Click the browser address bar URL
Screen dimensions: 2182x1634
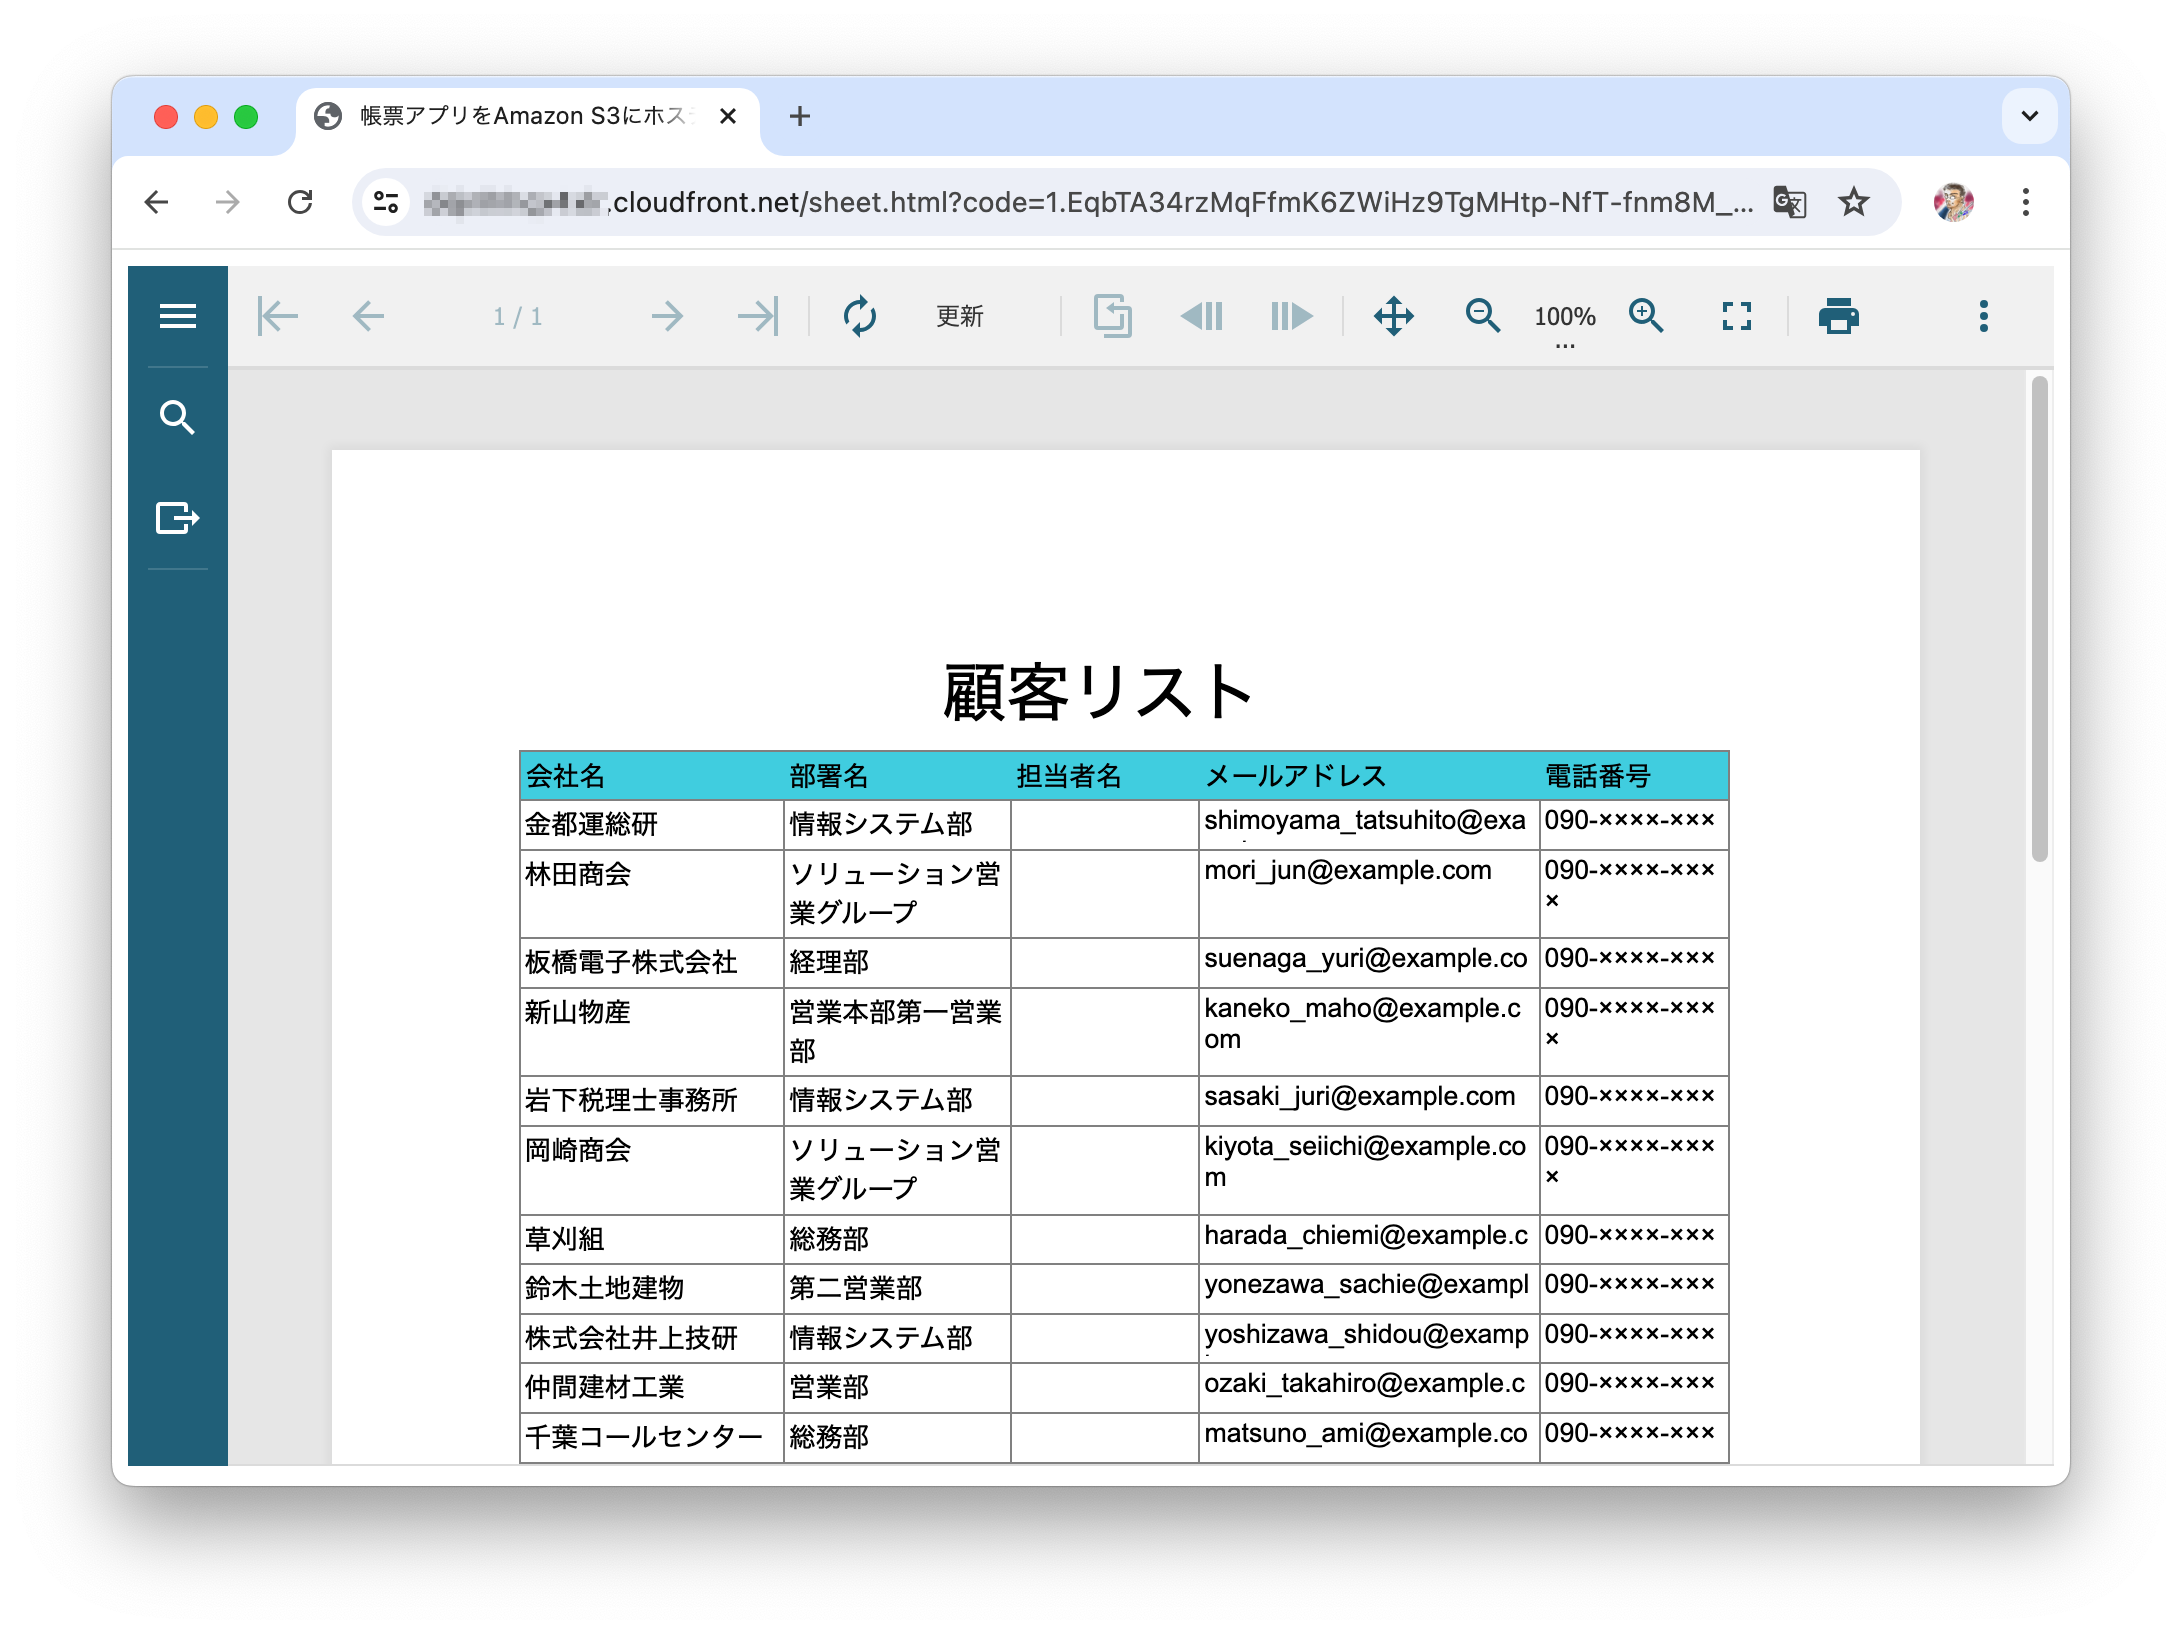[1088, 203]
